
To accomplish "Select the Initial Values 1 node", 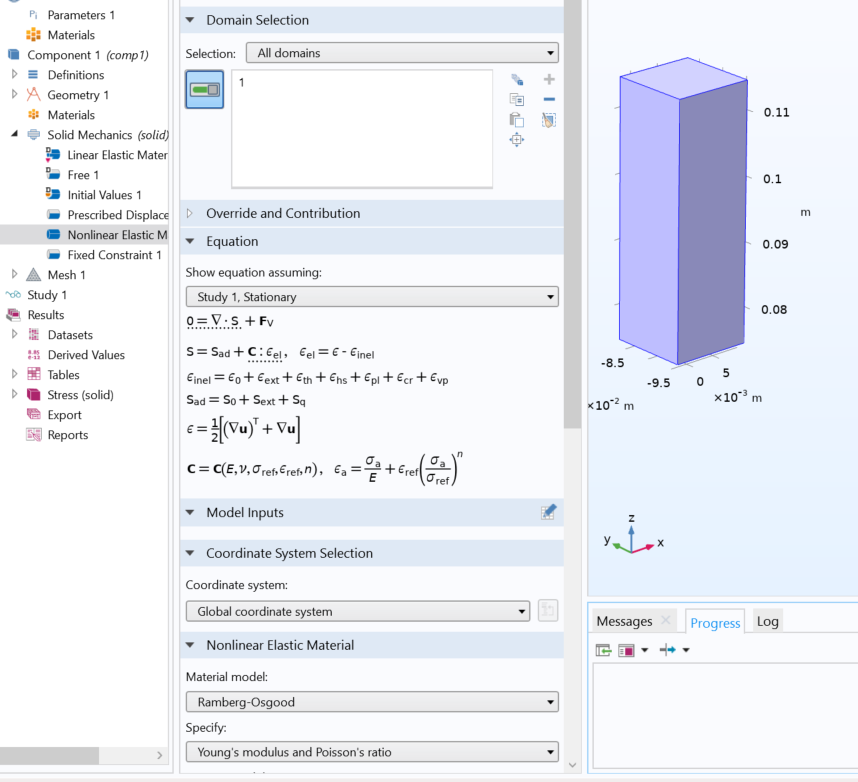I will pos(105,195).
